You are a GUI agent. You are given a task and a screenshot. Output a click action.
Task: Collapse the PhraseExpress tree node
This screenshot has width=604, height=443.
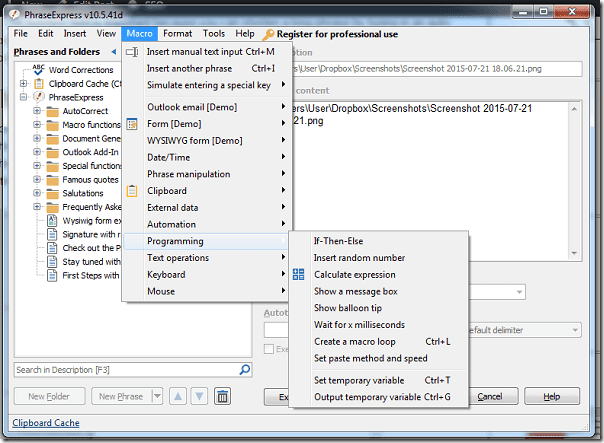[23, 97]
